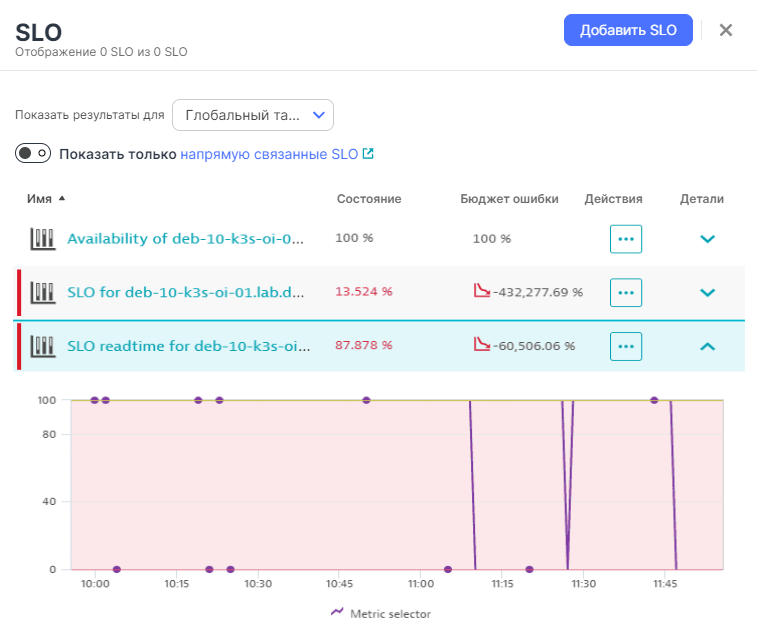The height and width of the screenshot is (632, 757).
Task: Expand details for SLO for deb-10-k3s row
Action: (707, 293)
